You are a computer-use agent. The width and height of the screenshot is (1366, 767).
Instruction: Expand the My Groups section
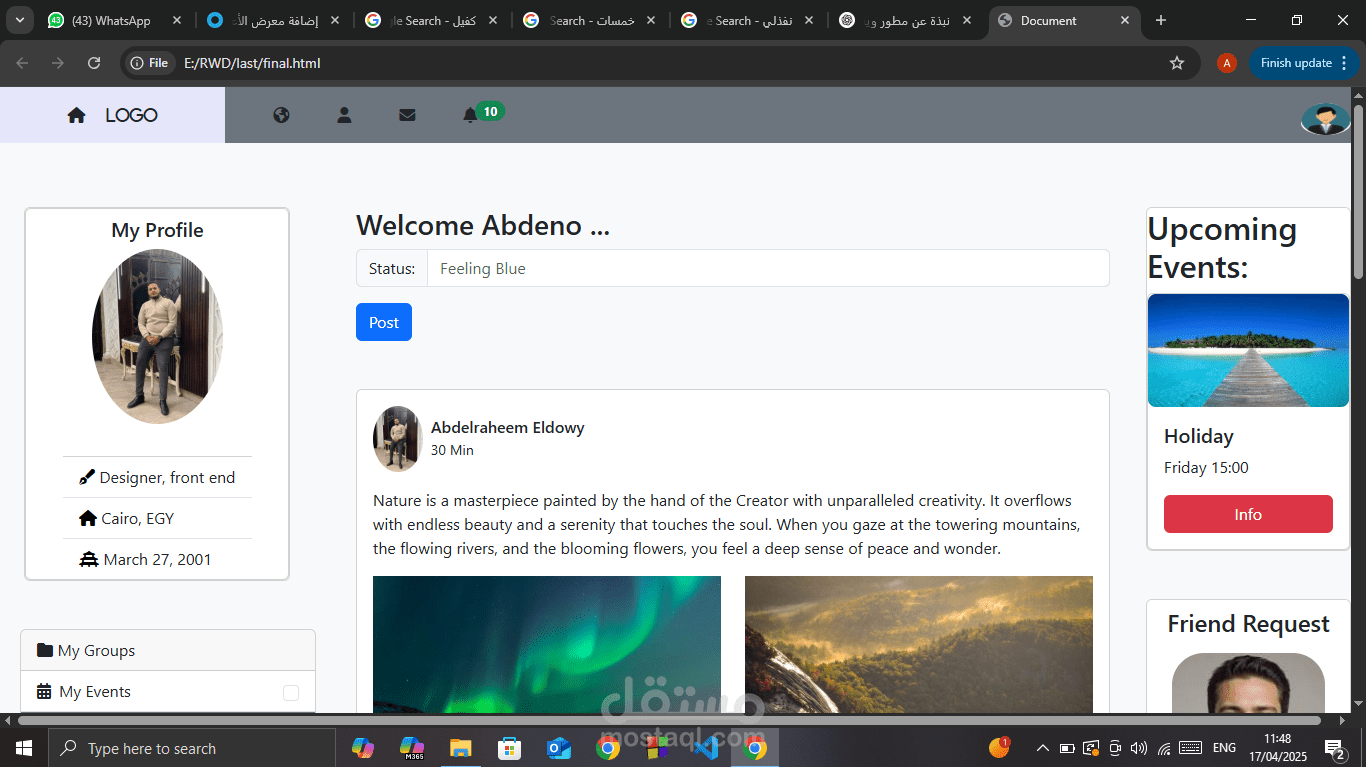168,650
